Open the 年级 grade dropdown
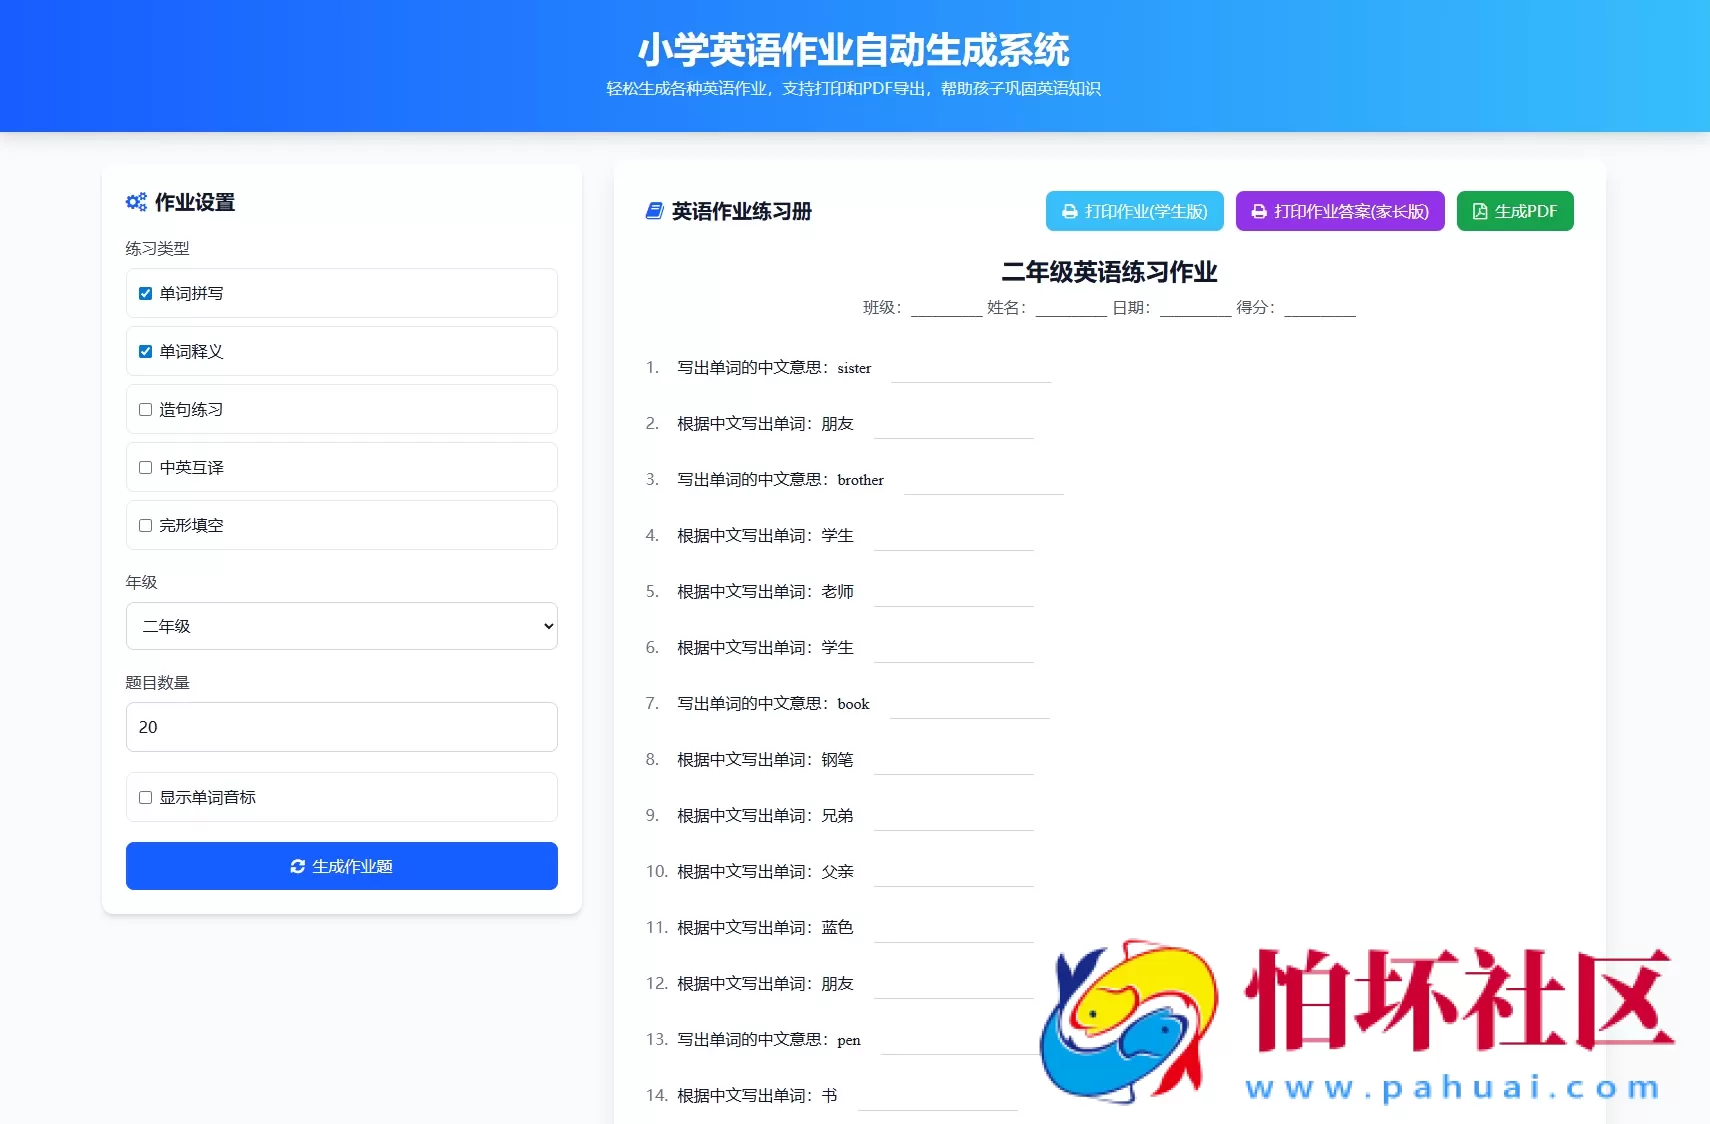The image size is (1710, 1124). [x=341, y=626]
